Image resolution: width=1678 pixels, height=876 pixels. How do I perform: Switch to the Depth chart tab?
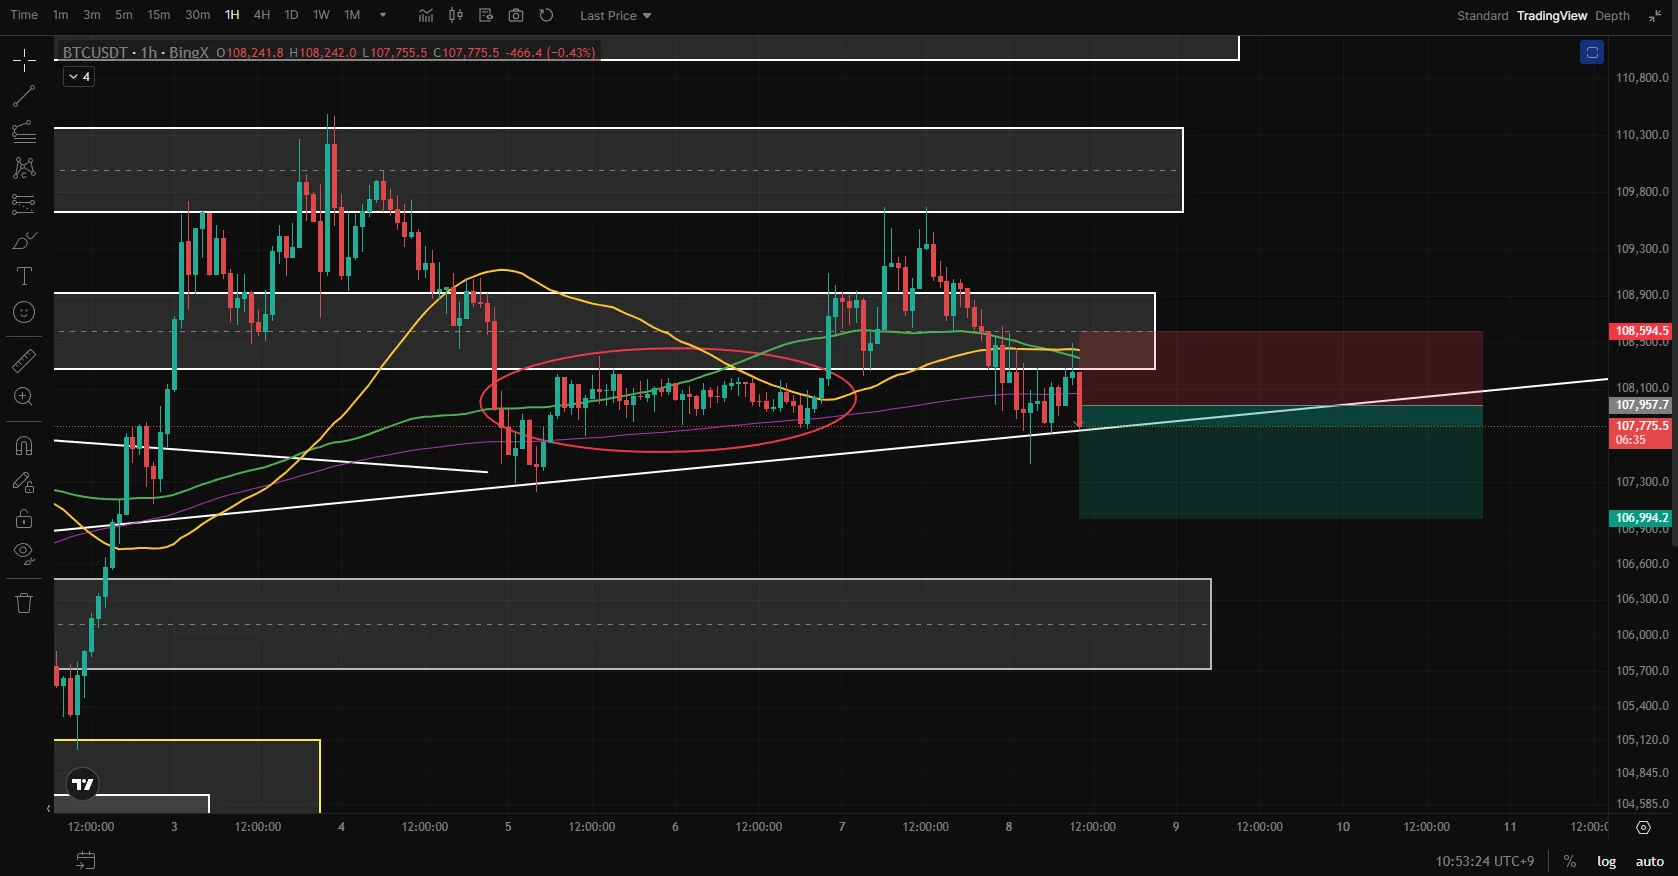(x=1612, y=16)
